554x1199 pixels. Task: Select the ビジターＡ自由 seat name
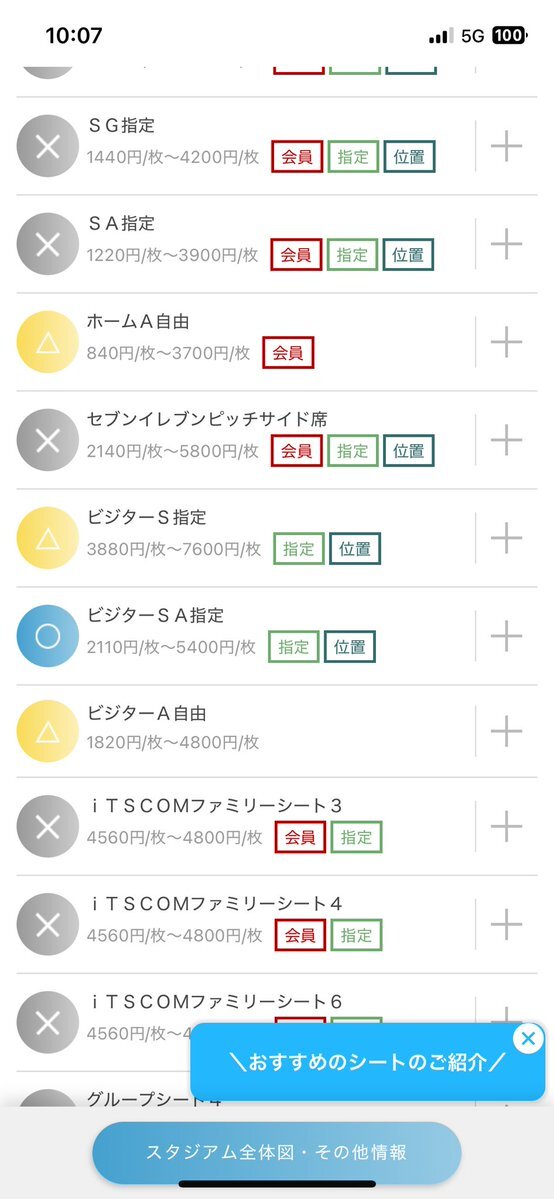tap(146, 713)
